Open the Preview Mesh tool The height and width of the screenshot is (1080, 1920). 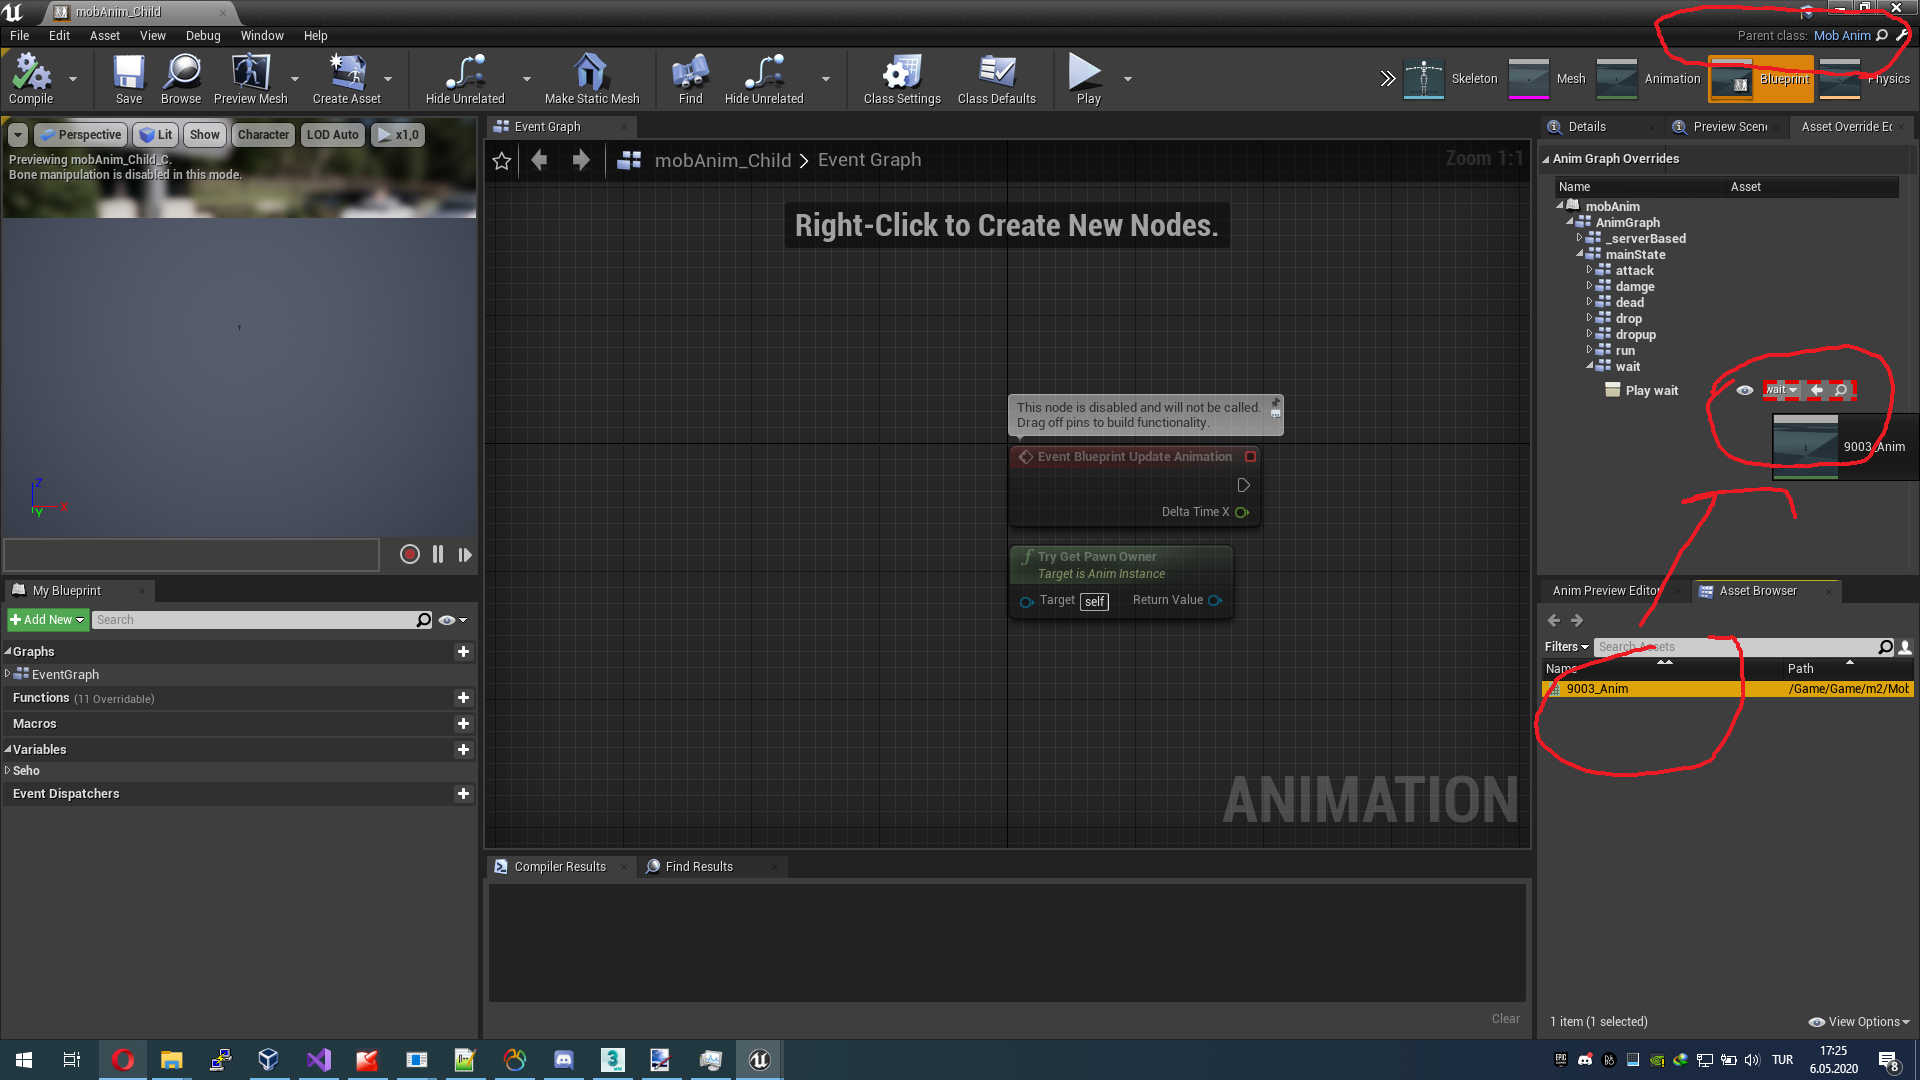tap(250, 79)
